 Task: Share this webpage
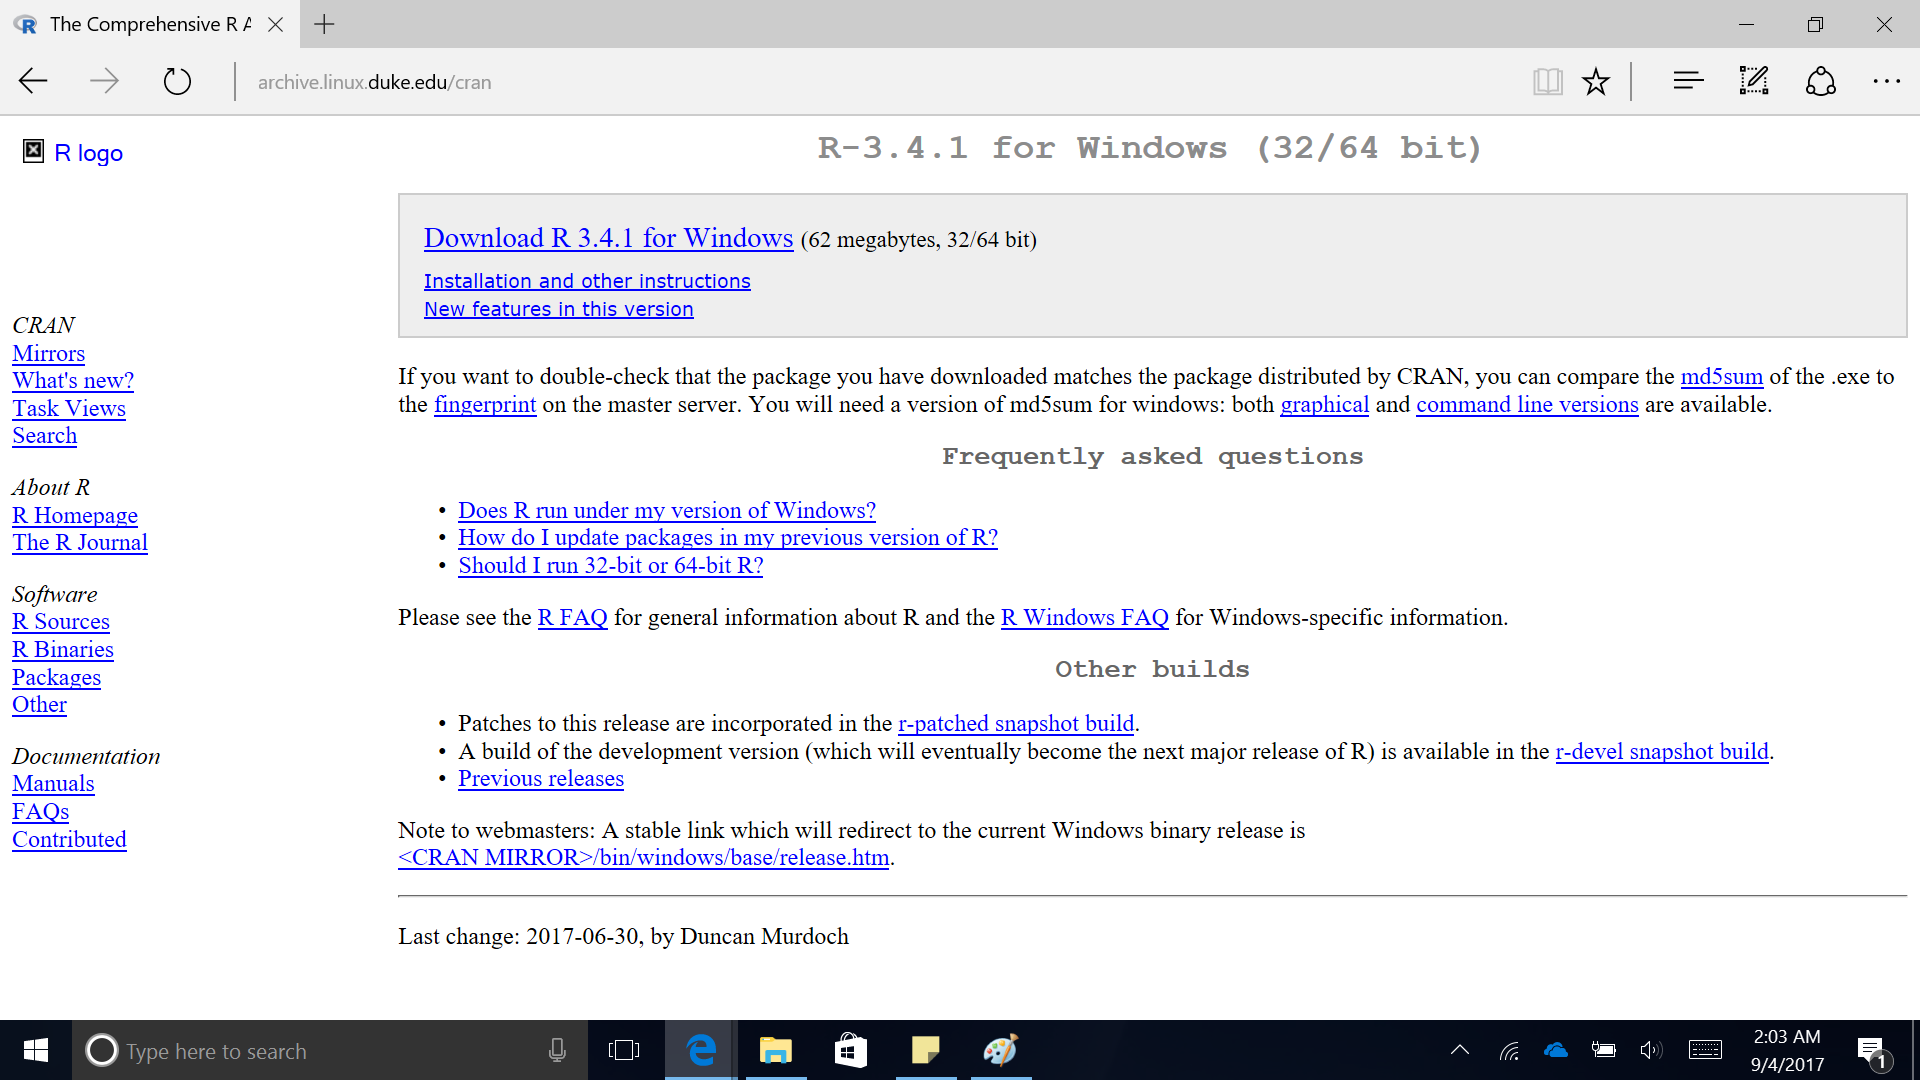click(x=1820, y=81)
